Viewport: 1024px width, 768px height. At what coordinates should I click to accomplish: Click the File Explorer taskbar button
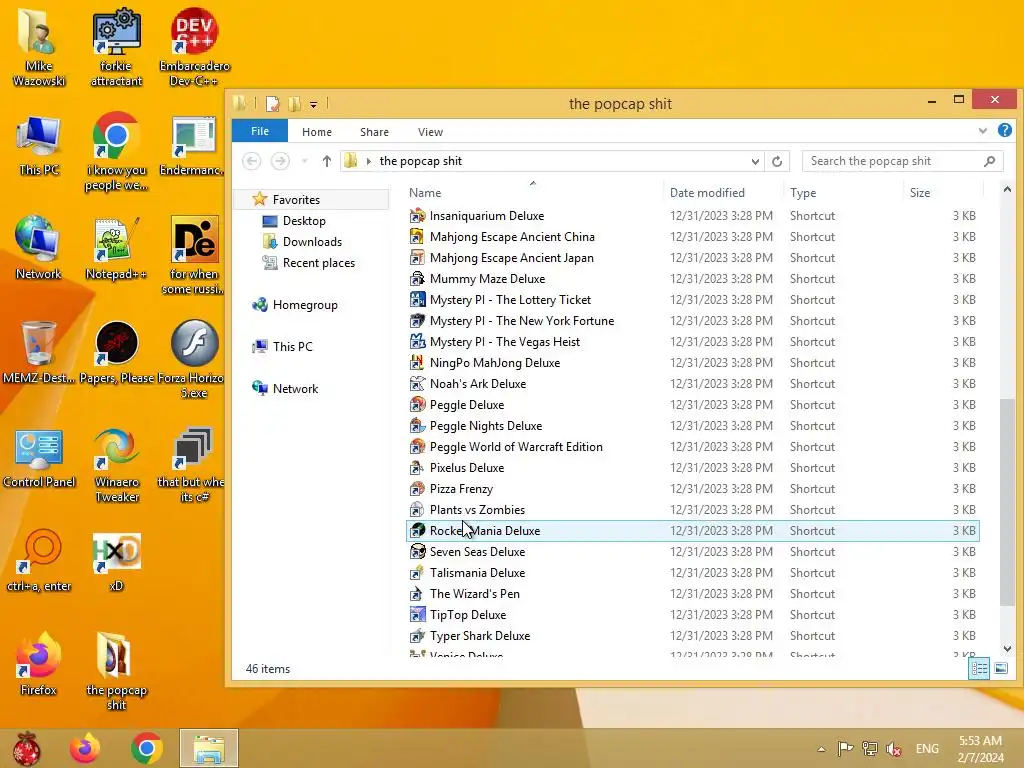click(x=209, y=748)
